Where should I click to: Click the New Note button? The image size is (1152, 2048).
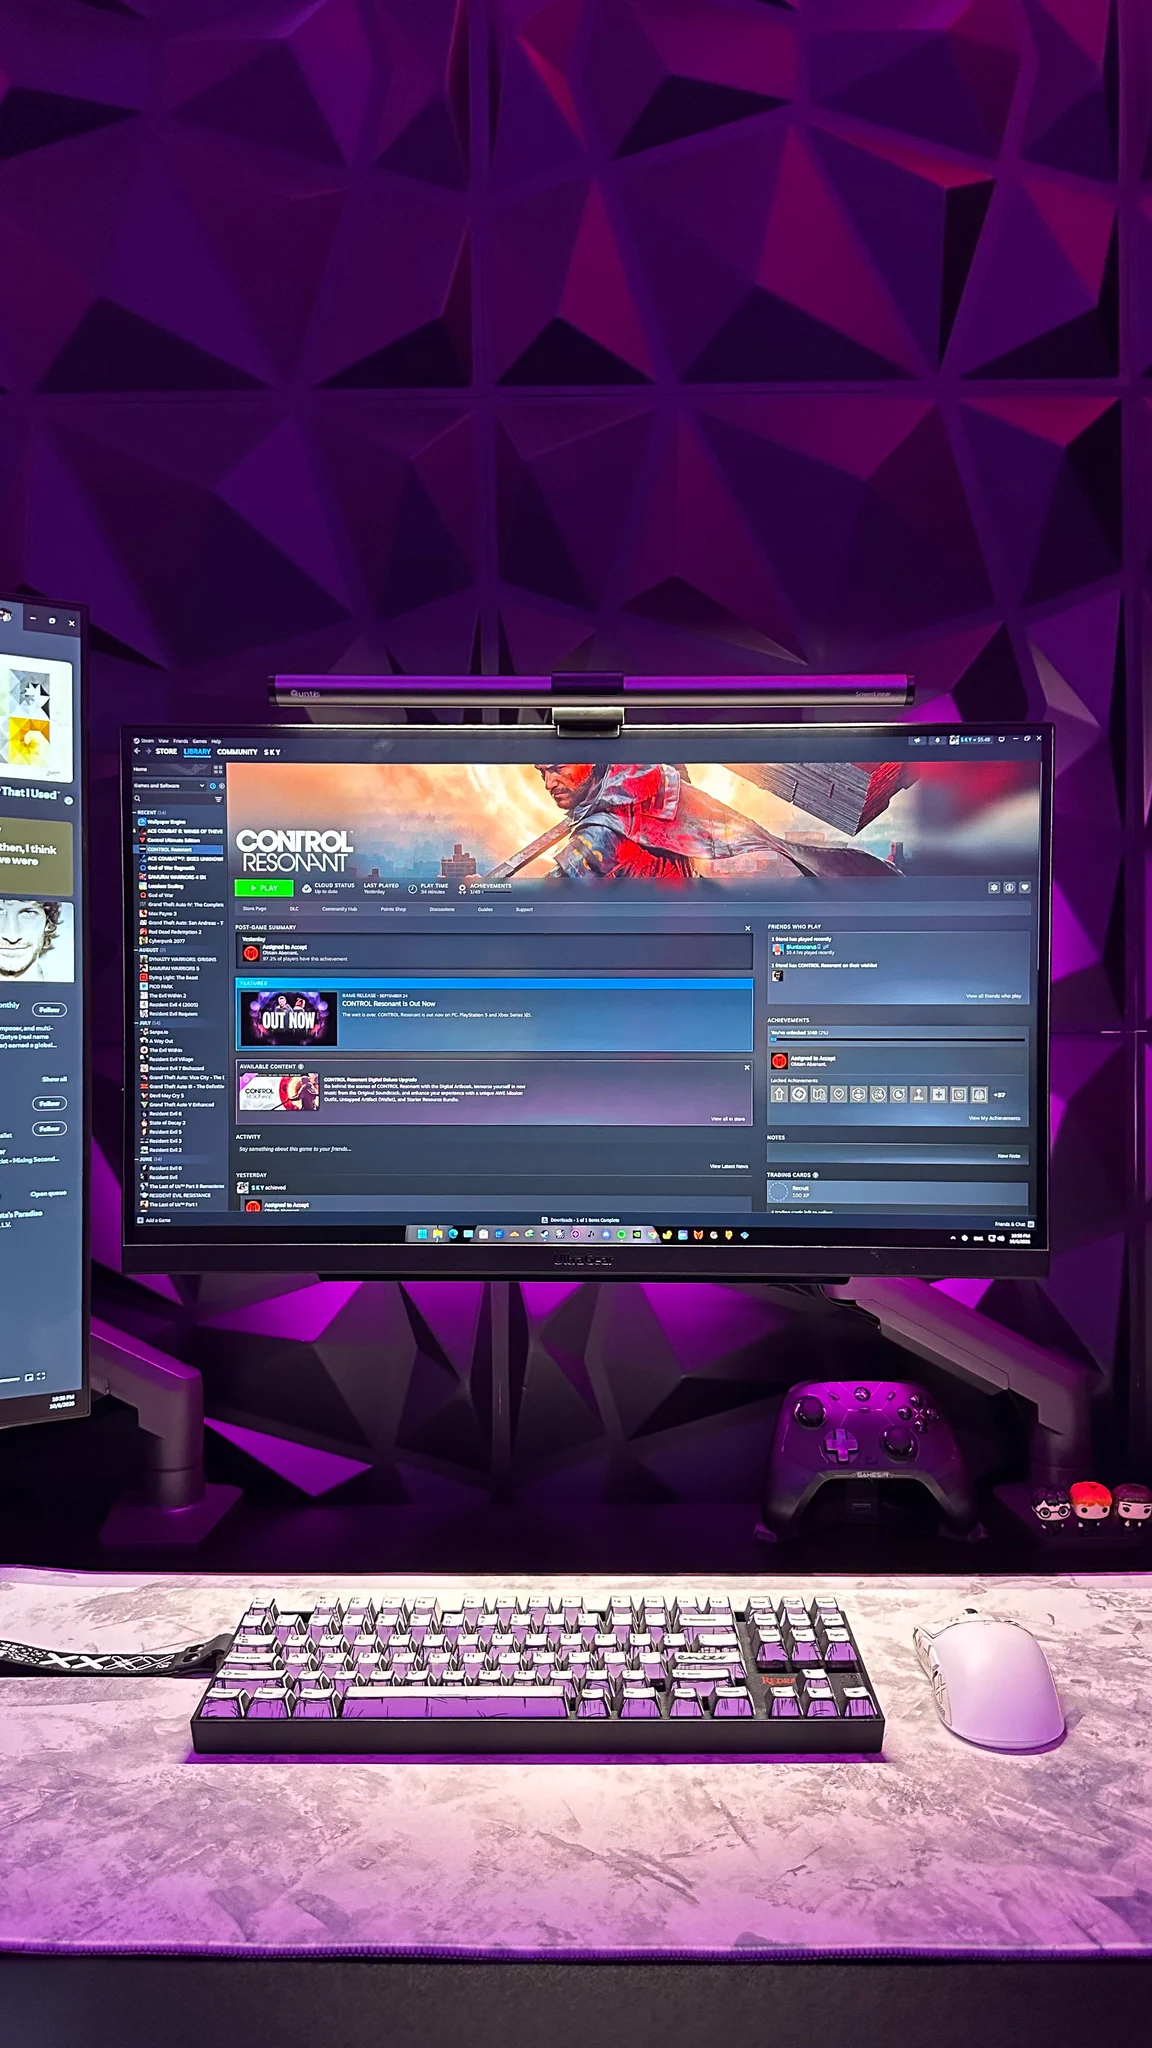click(1009, 1156)
